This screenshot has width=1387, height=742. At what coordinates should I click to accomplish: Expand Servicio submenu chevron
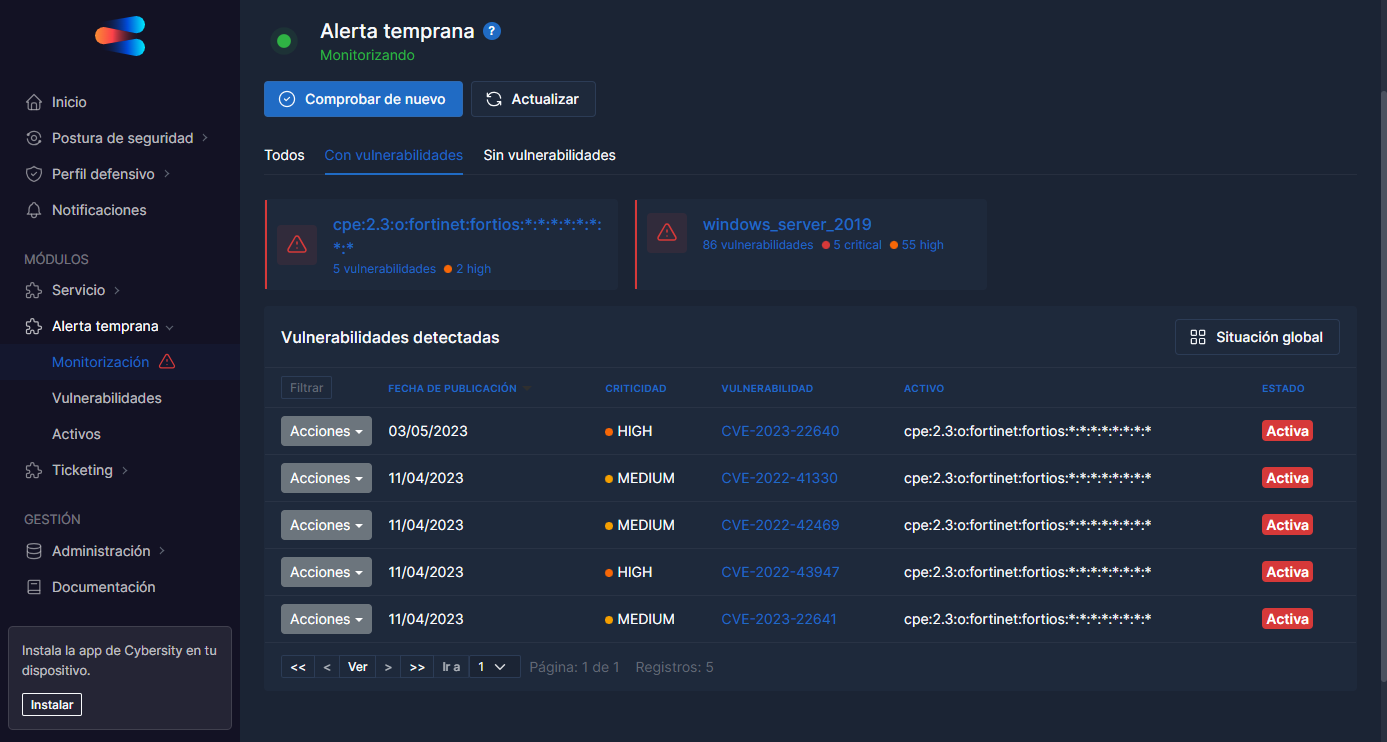(117, 290)
